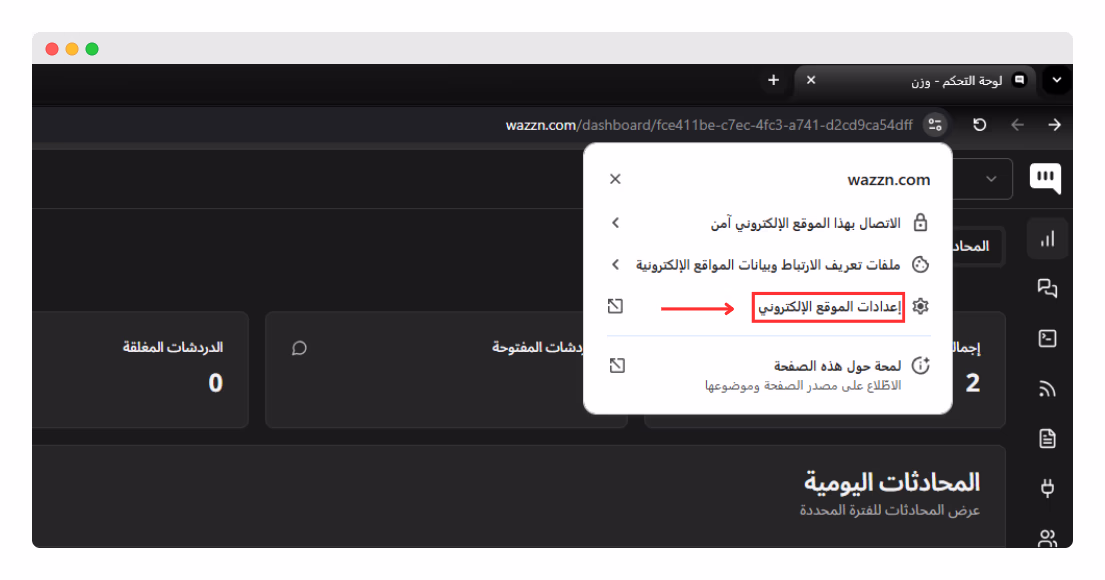The image size is (1105, 580).
Task: Click 'عرض المحادثات للفترة المحددة' subtitle
Action: [x=889, y=510]
